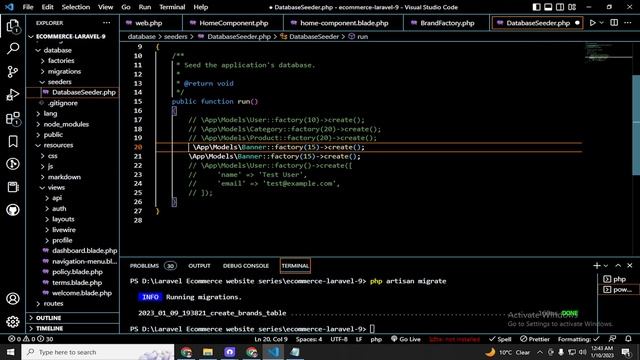Collapse the database folder
This screenshot has height=360, width=640.
pos(58,50)
